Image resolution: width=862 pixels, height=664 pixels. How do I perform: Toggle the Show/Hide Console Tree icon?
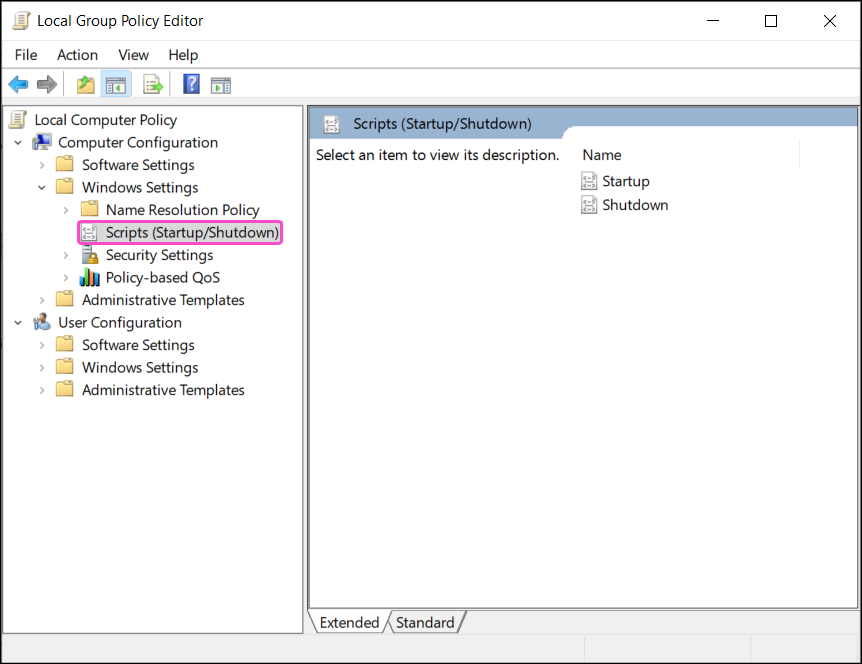115,84
